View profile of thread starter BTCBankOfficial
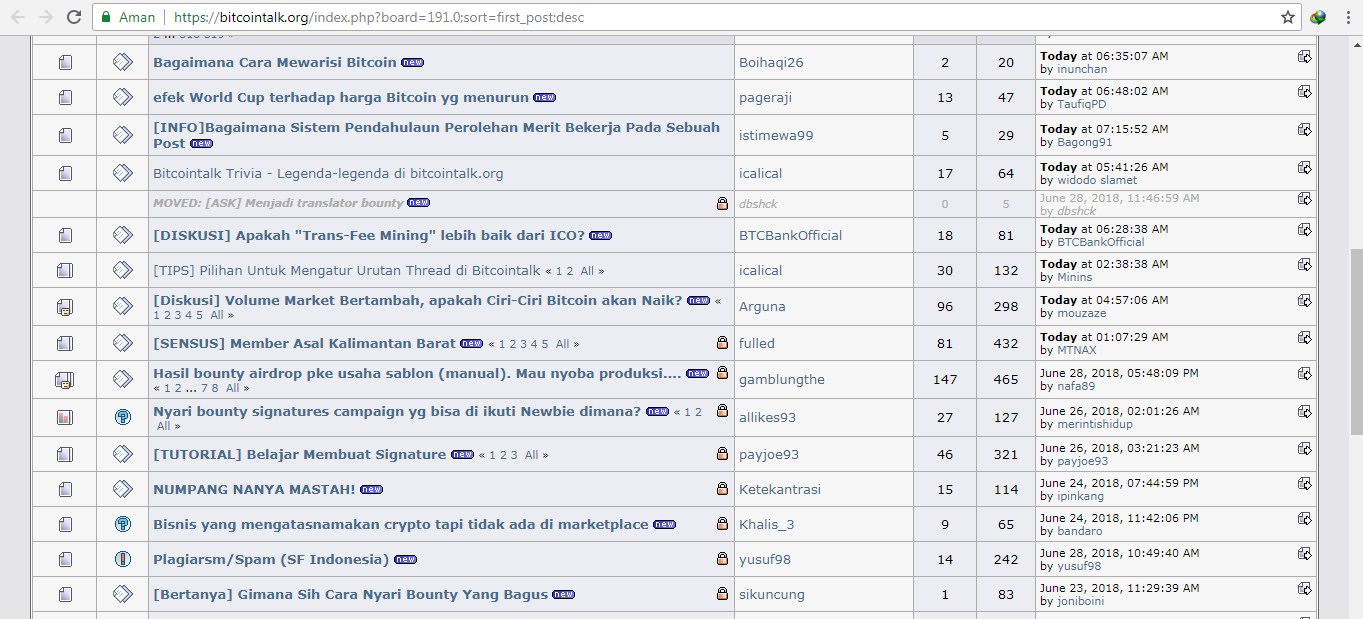This screenshot has height=619, width=1363. point(790,235)
